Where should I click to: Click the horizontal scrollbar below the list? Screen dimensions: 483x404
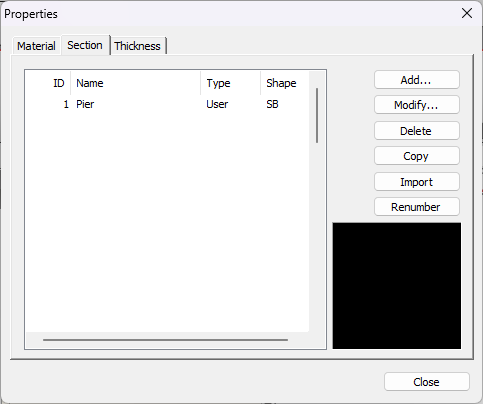click(x=165, y=340)
